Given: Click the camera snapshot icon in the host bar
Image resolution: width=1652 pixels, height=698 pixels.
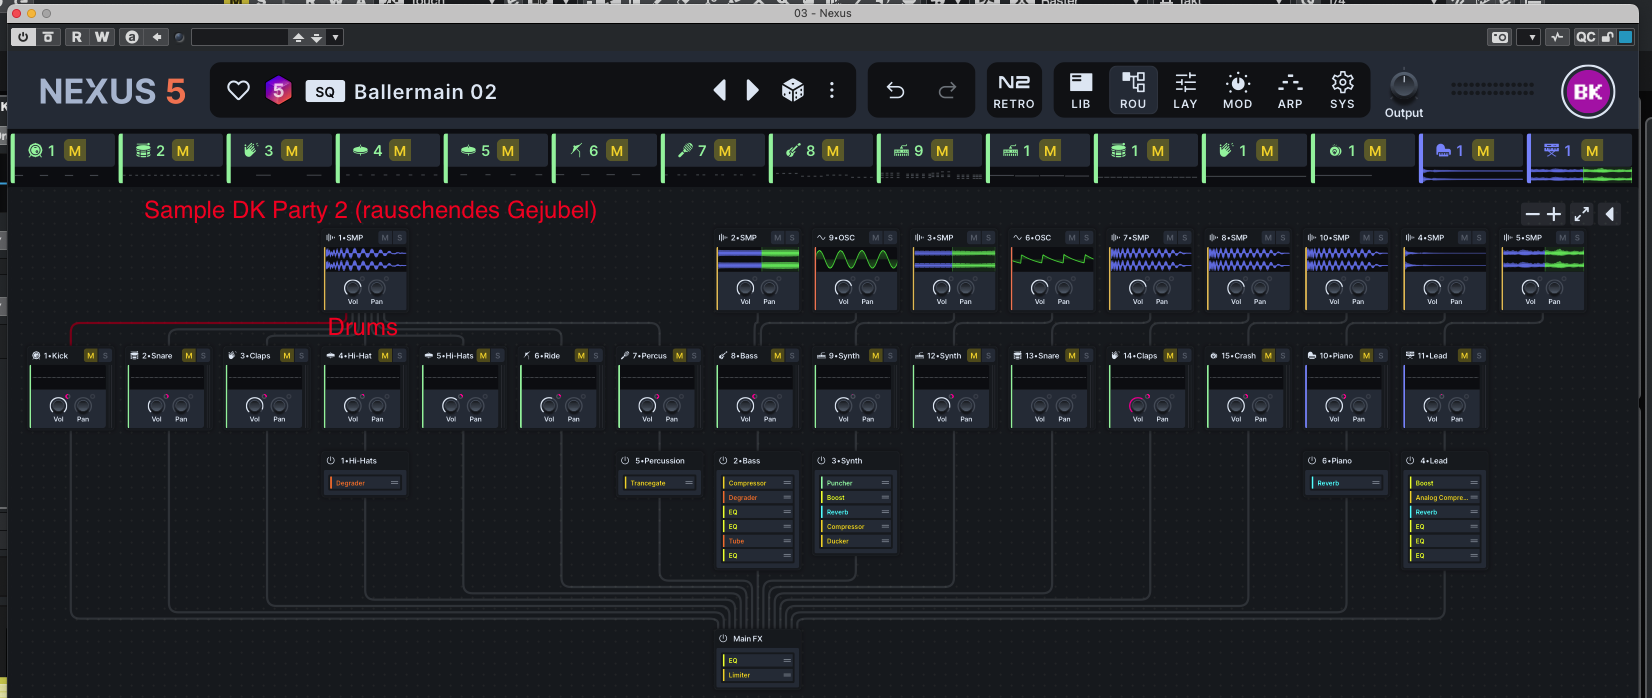Looking at the screenshot, I should pyautogui.click(x=1499, y=37).
